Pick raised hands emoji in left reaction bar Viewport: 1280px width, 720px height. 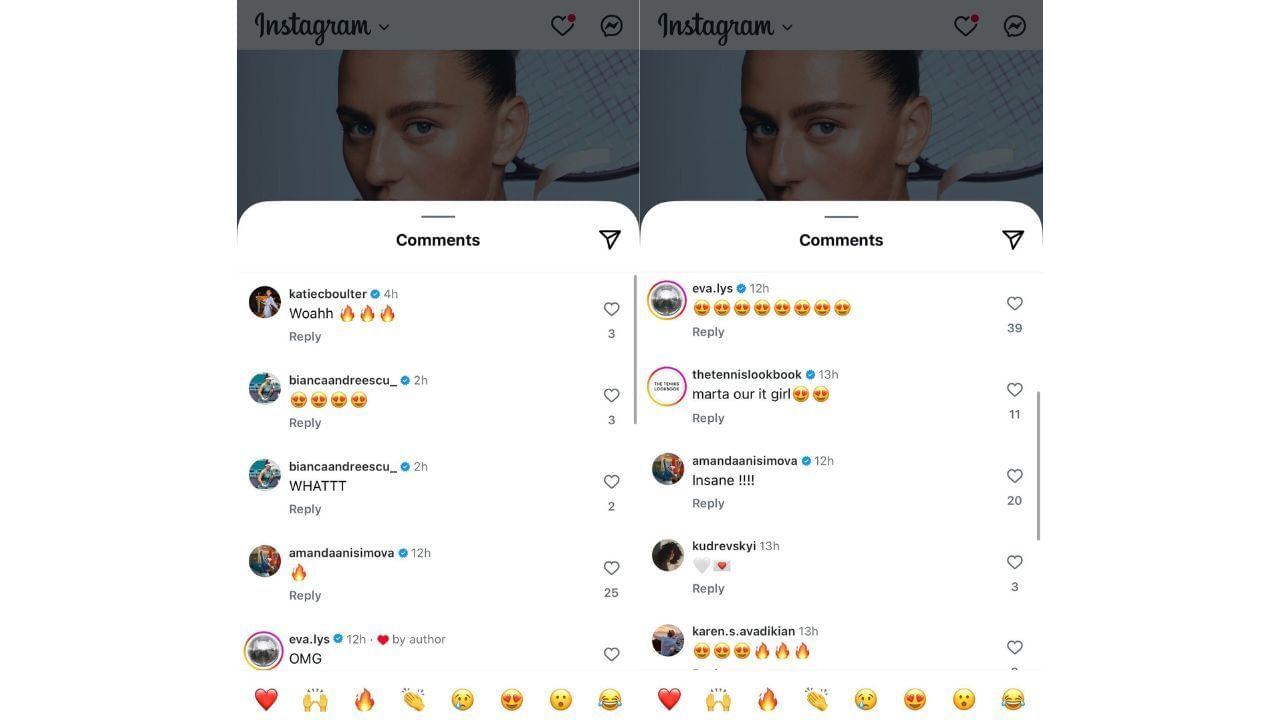pyautogui.click(x=315, y=699)
